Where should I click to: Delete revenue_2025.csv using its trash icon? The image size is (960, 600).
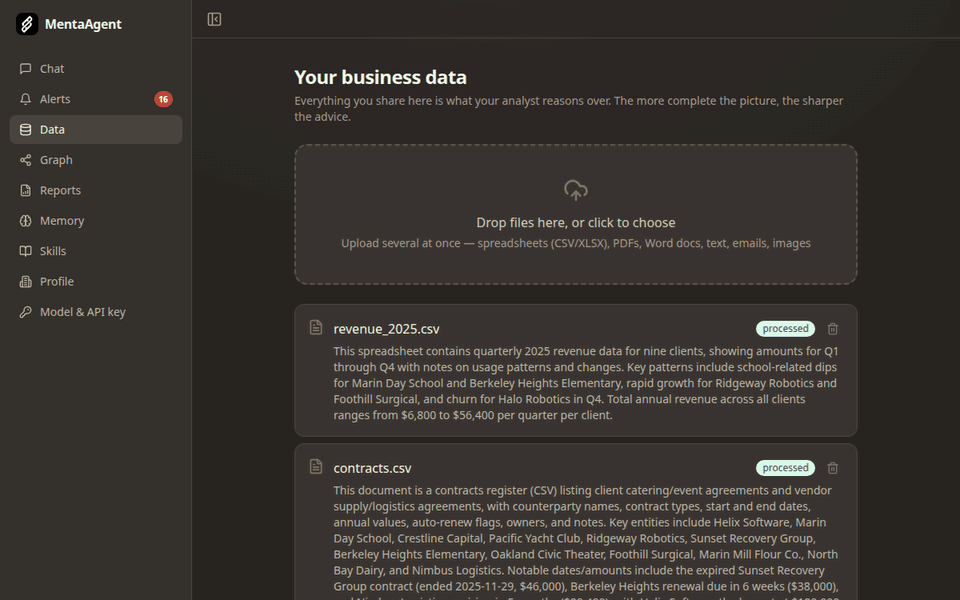click(833, 329)
